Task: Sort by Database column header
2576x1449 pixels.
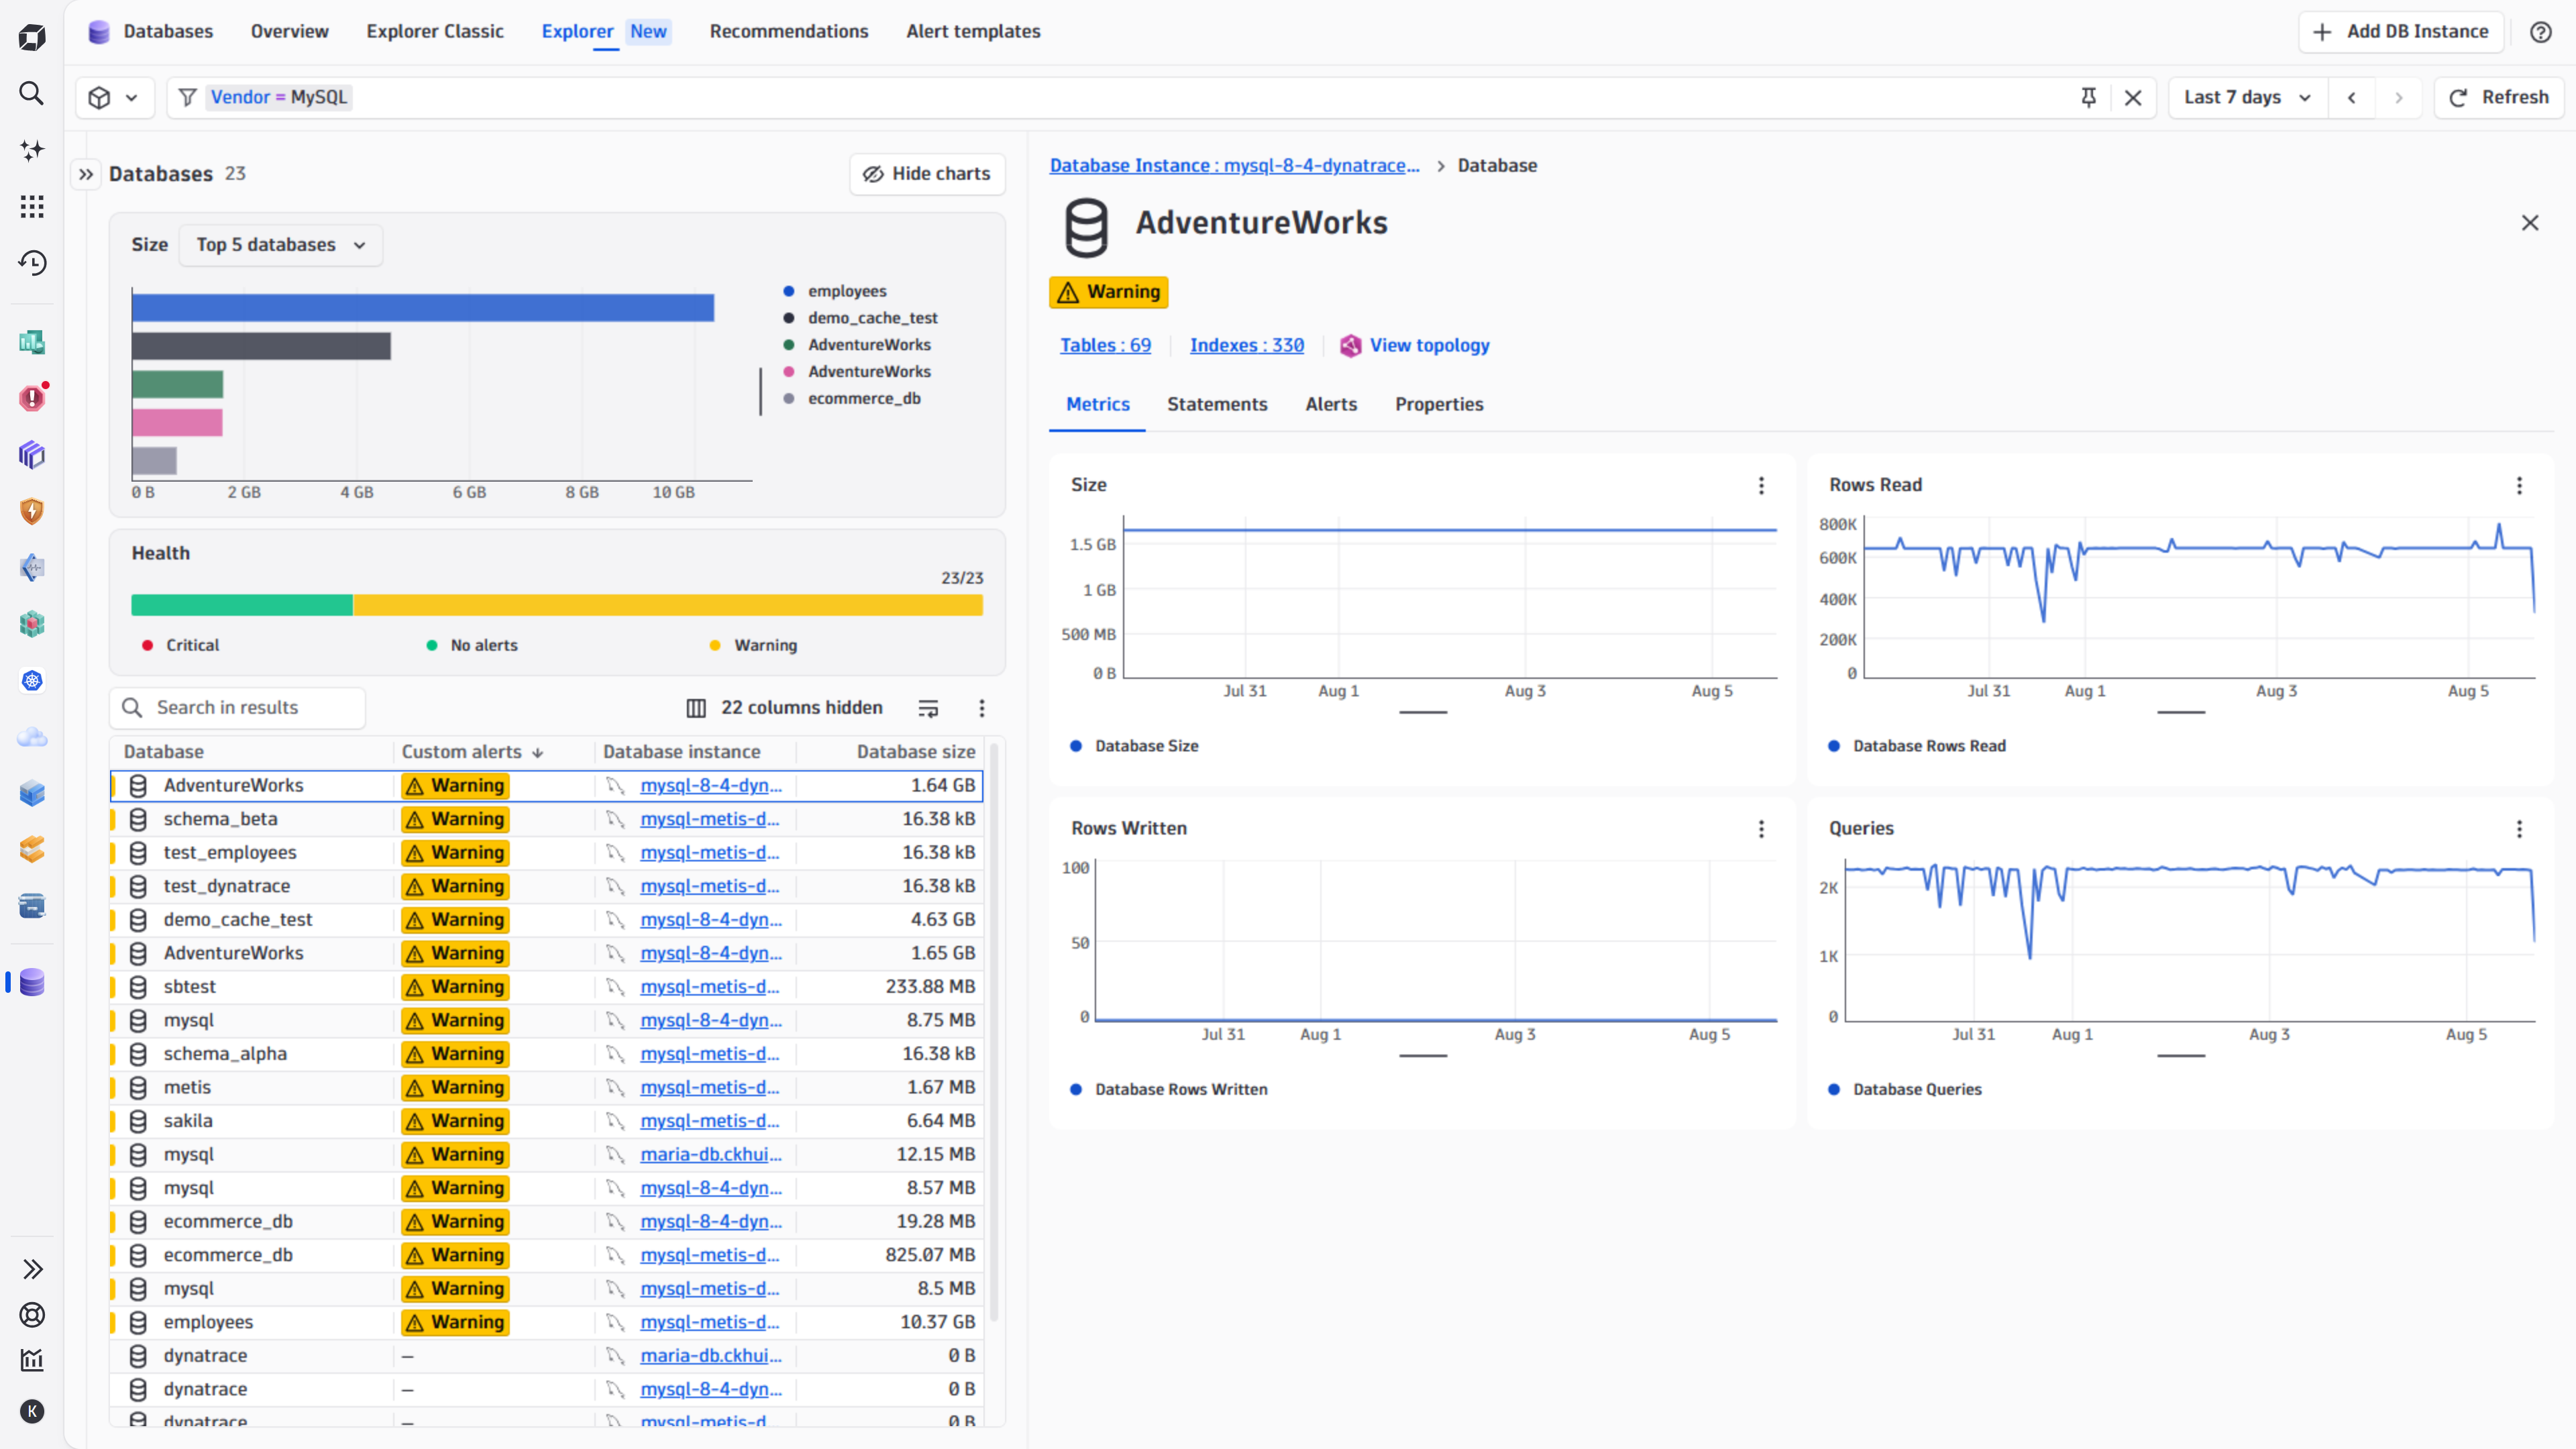Action: pyautogui.click(x=163, y=752)
